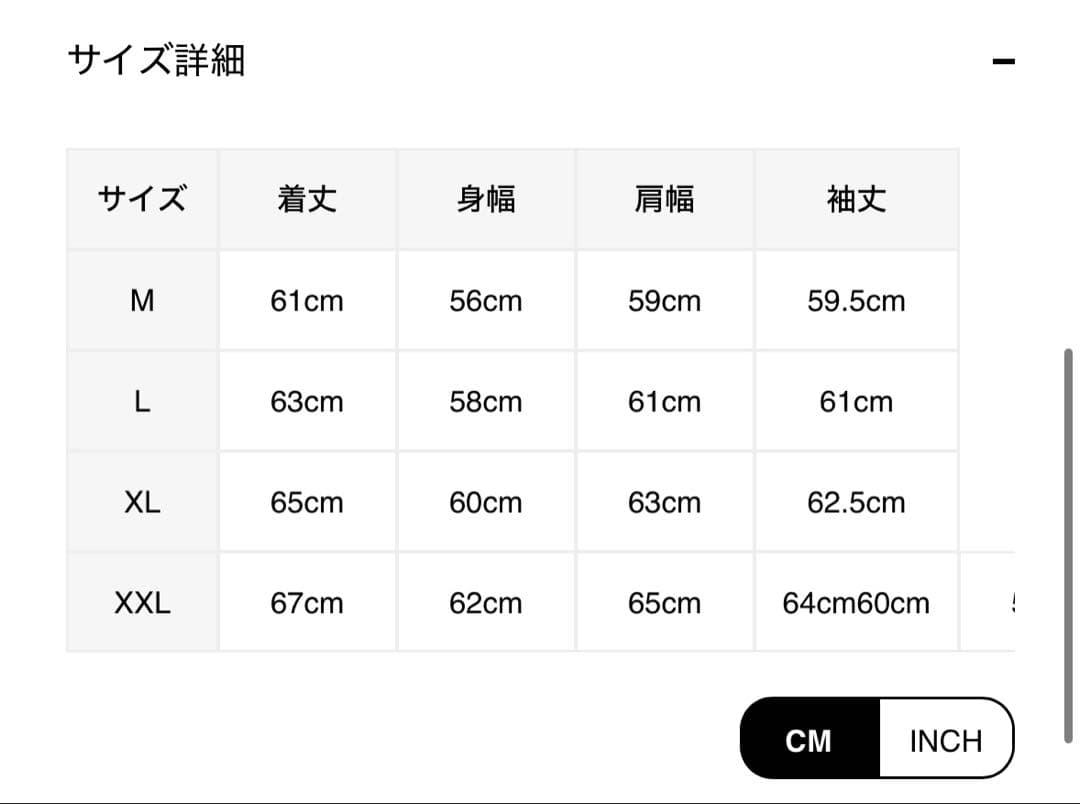The height and width of the screenshot is (804, 1080).
Task: Select the L size row label
Action: click(142, 401)
